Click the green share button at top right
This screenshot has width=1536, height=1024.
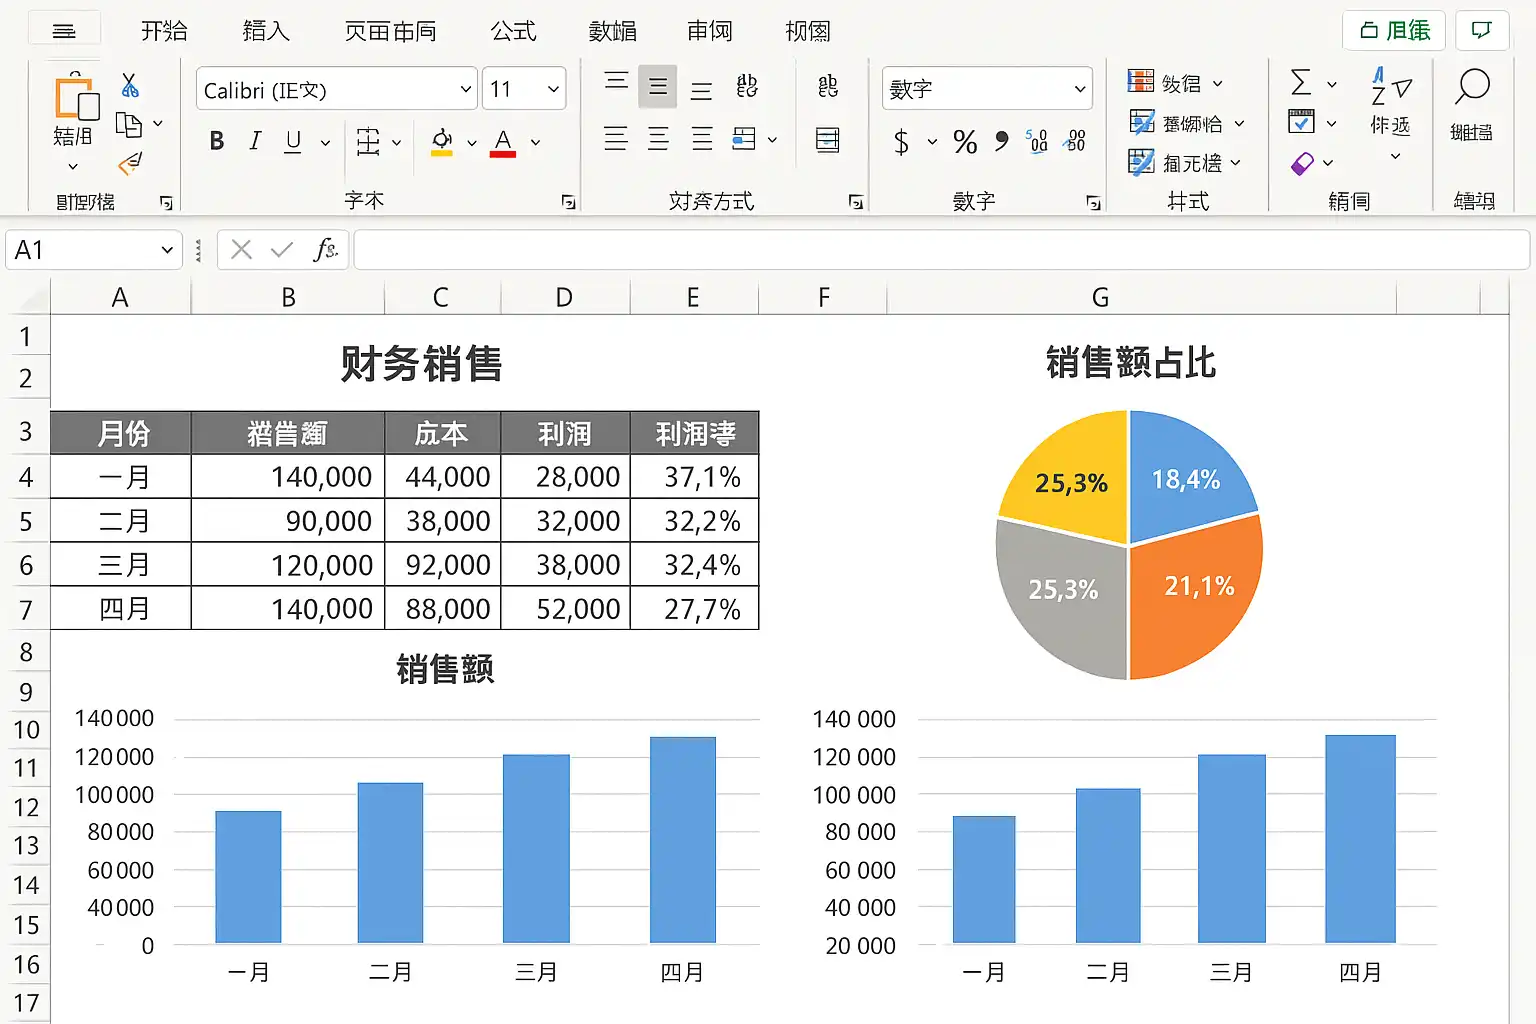tap(1394, 31)
